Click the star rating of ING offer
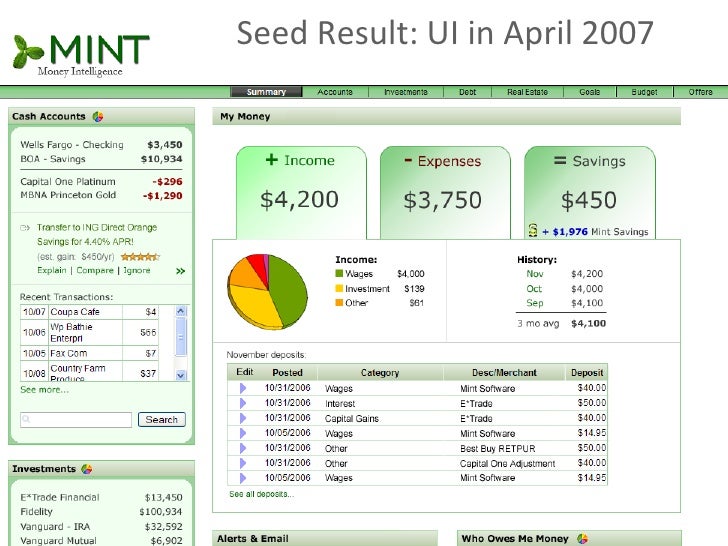The height and width of the screenshot is (546, 728). tap(140, 257)
